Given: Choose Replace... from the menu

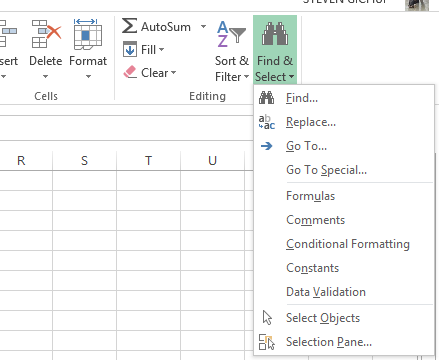Looking at the screenshot, I should (344, 122).
